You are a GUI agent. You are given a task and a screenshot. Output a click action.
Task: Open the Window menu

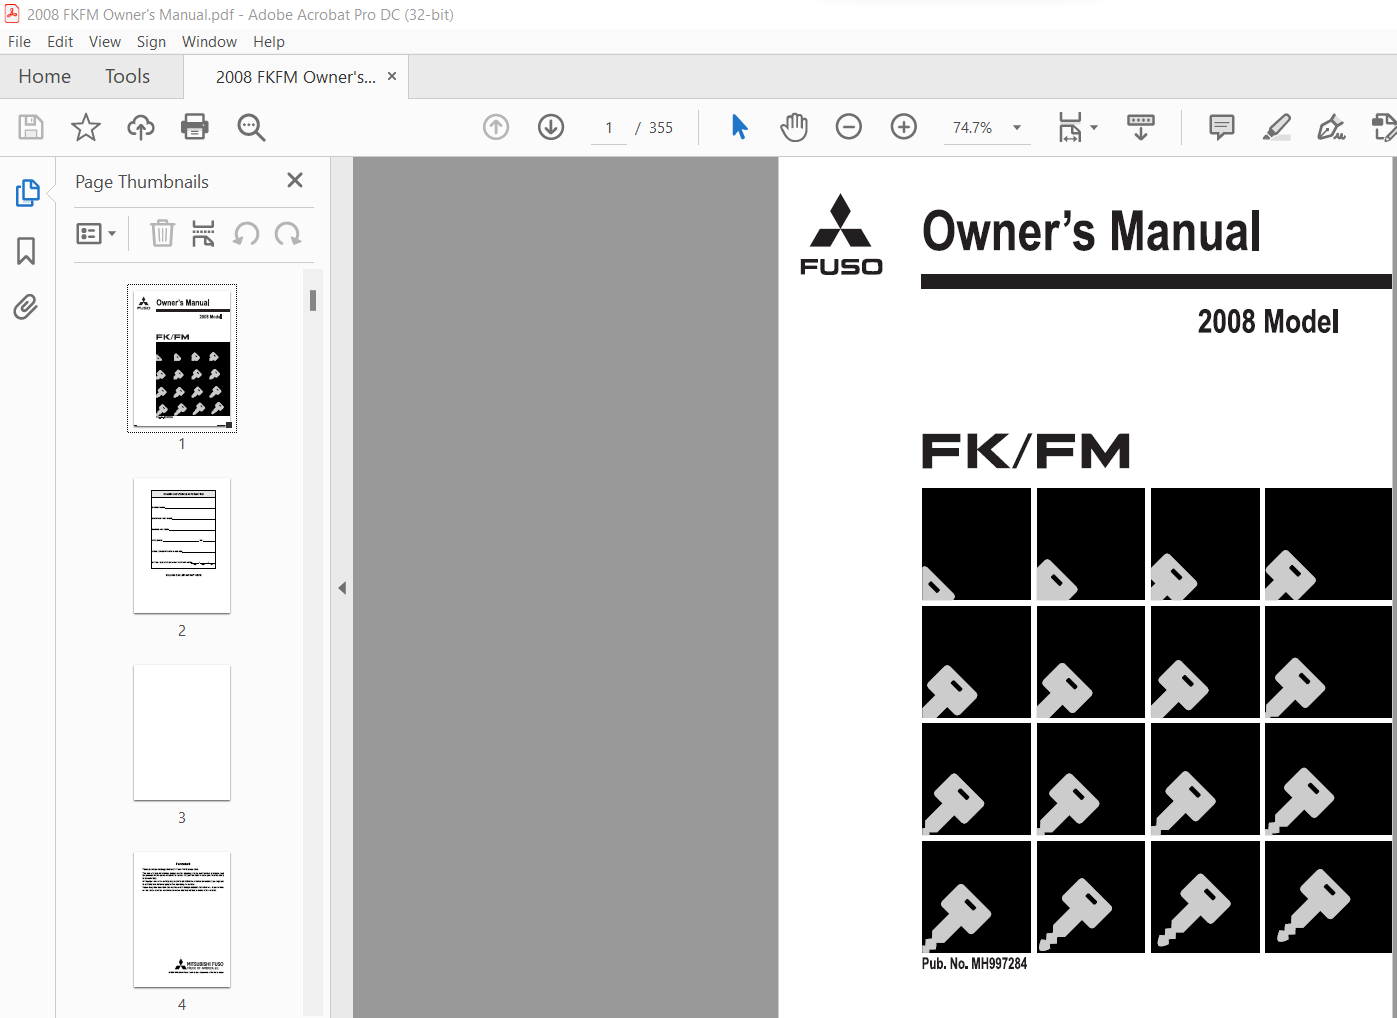pos(209,42)
